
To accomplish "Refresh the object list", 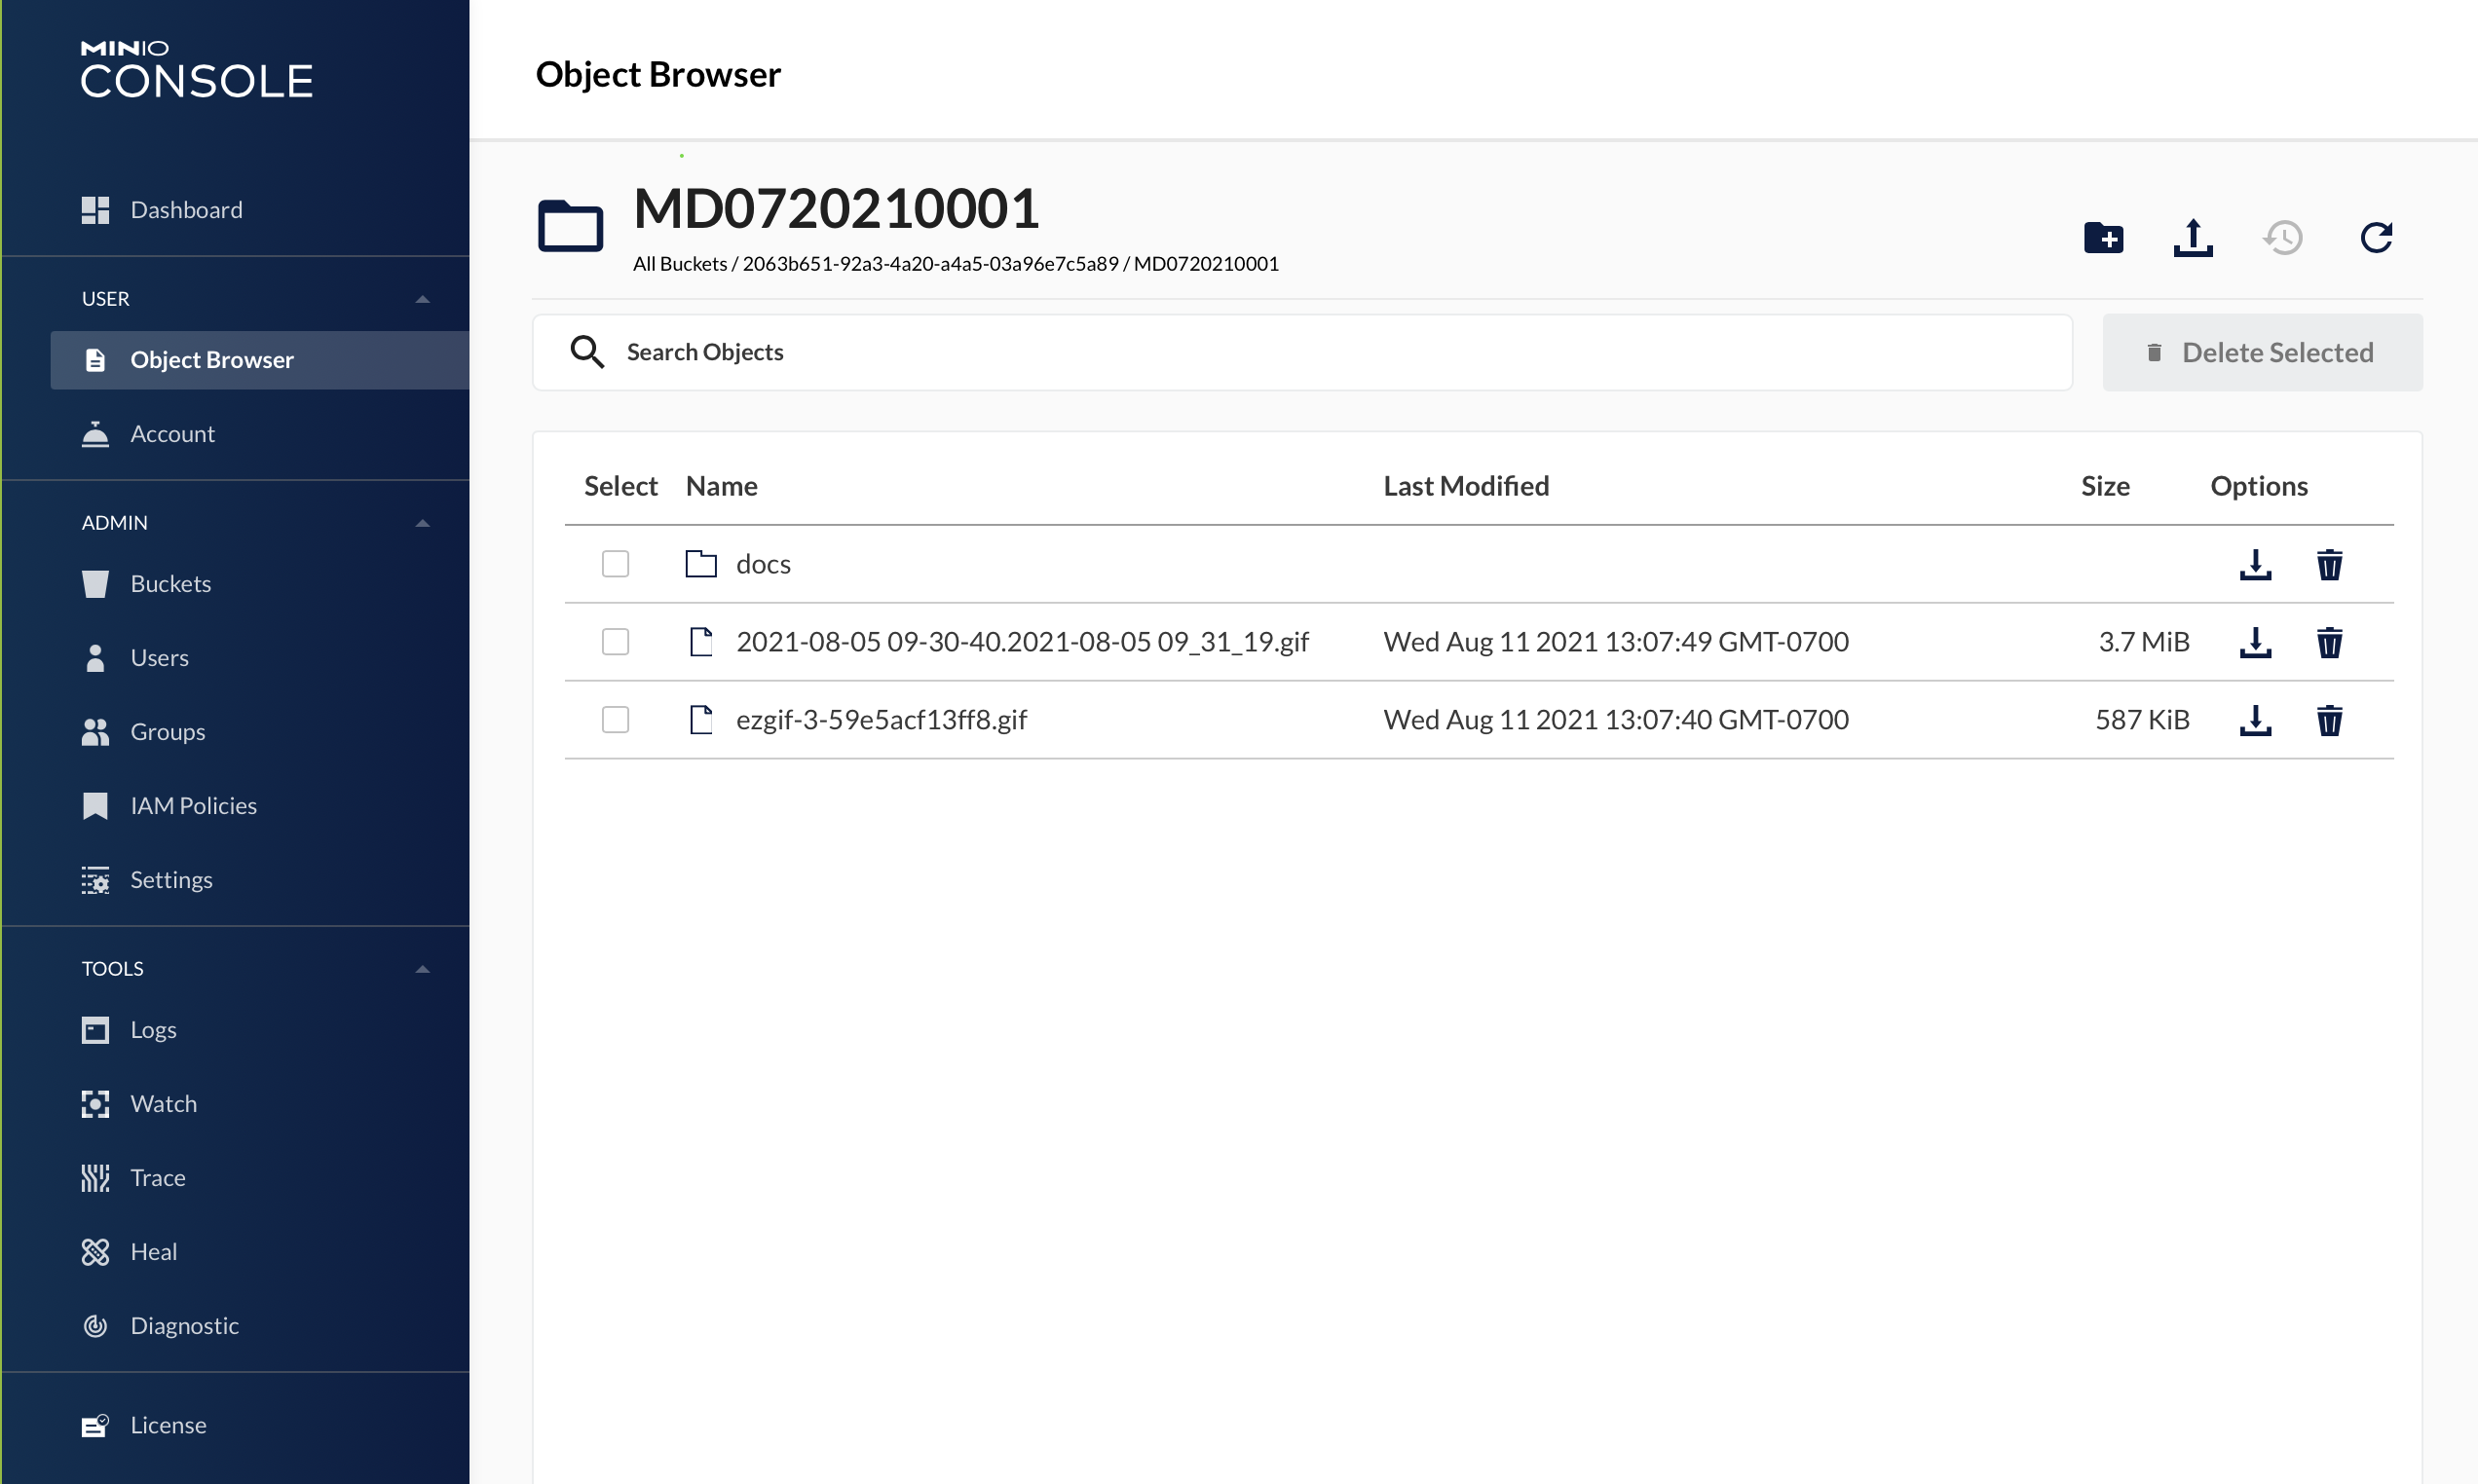I will (x=2376, y=238).
